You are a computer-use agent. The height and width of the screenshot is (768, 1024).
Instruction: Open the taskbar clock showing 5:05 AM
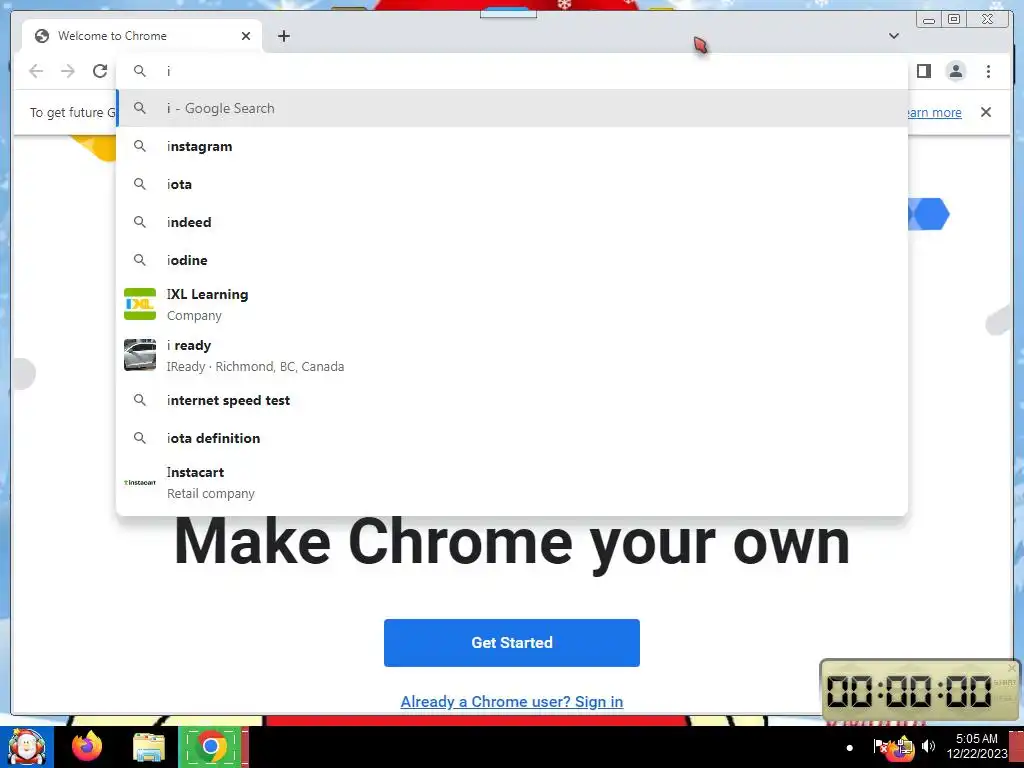(x=976, y=746)
